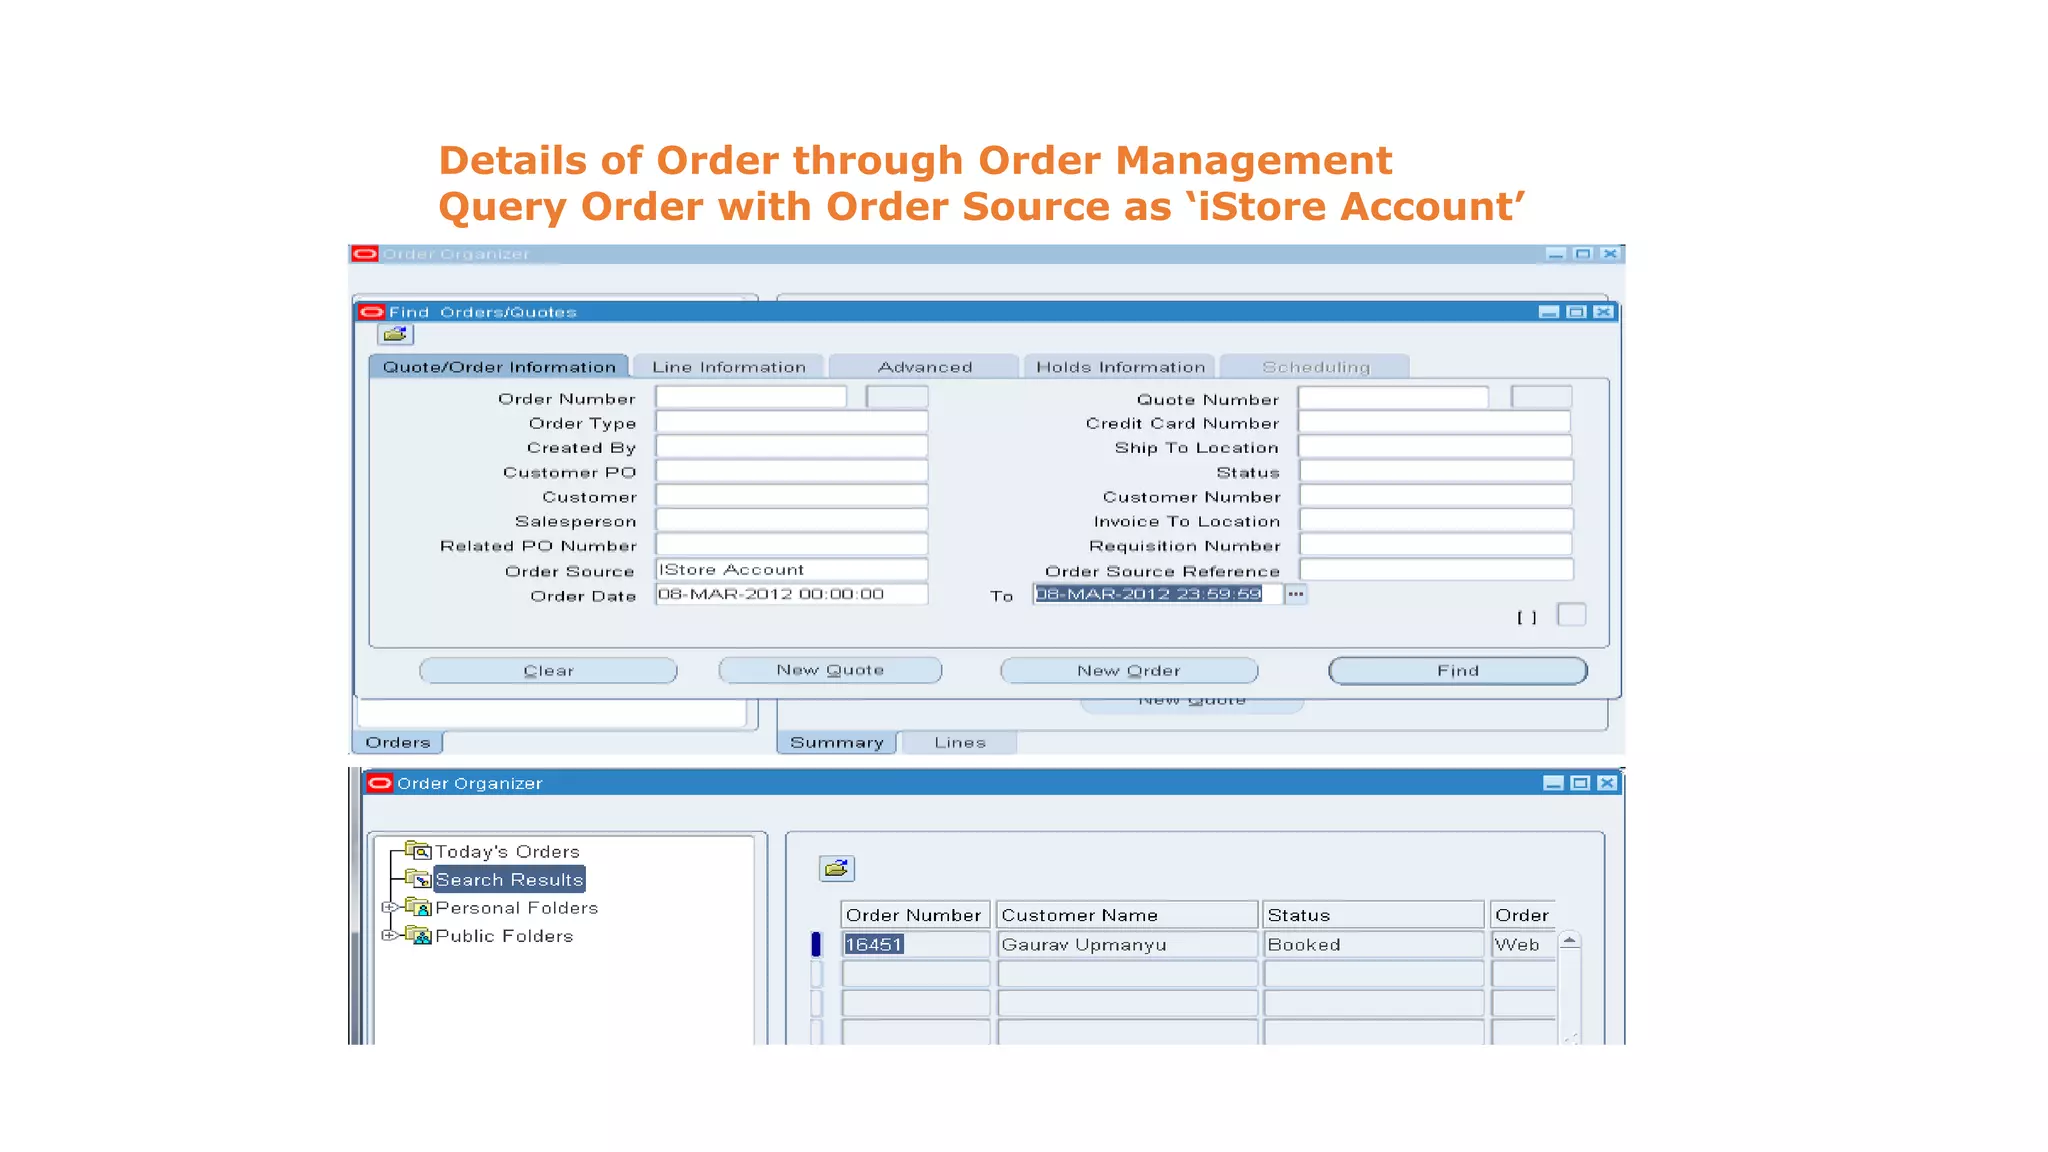Screen dimensions: 2048x1152
Task: Open the Scheduling tab
Action: [x=1316, y=367]
